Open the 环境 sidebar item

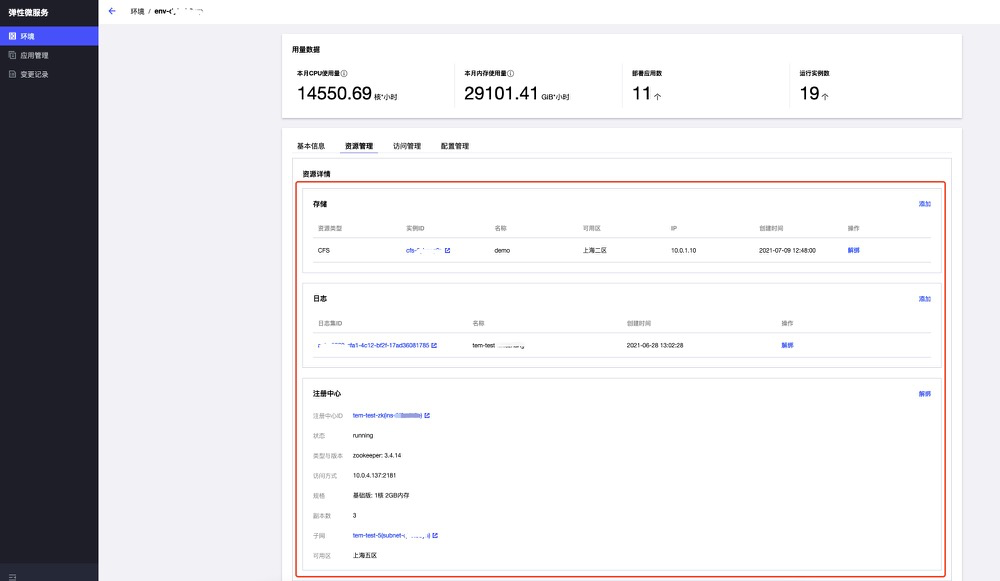[x=28, y=36]
